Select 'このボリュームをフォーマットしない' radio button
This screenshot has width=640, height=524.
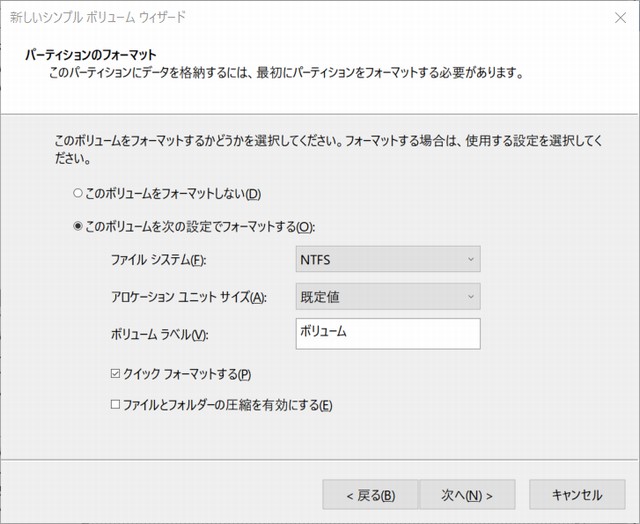[78, 193]
